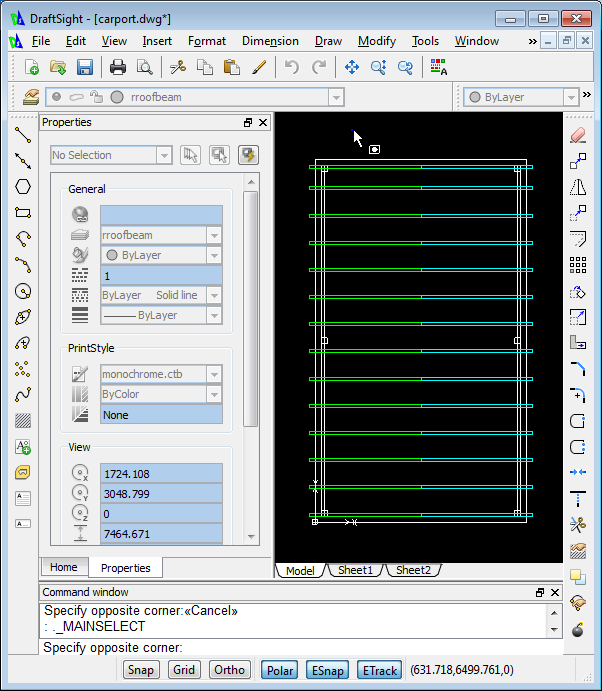Activate the Pan tool icon
This screenshot has width=602, height=691.
coord(352,67)
